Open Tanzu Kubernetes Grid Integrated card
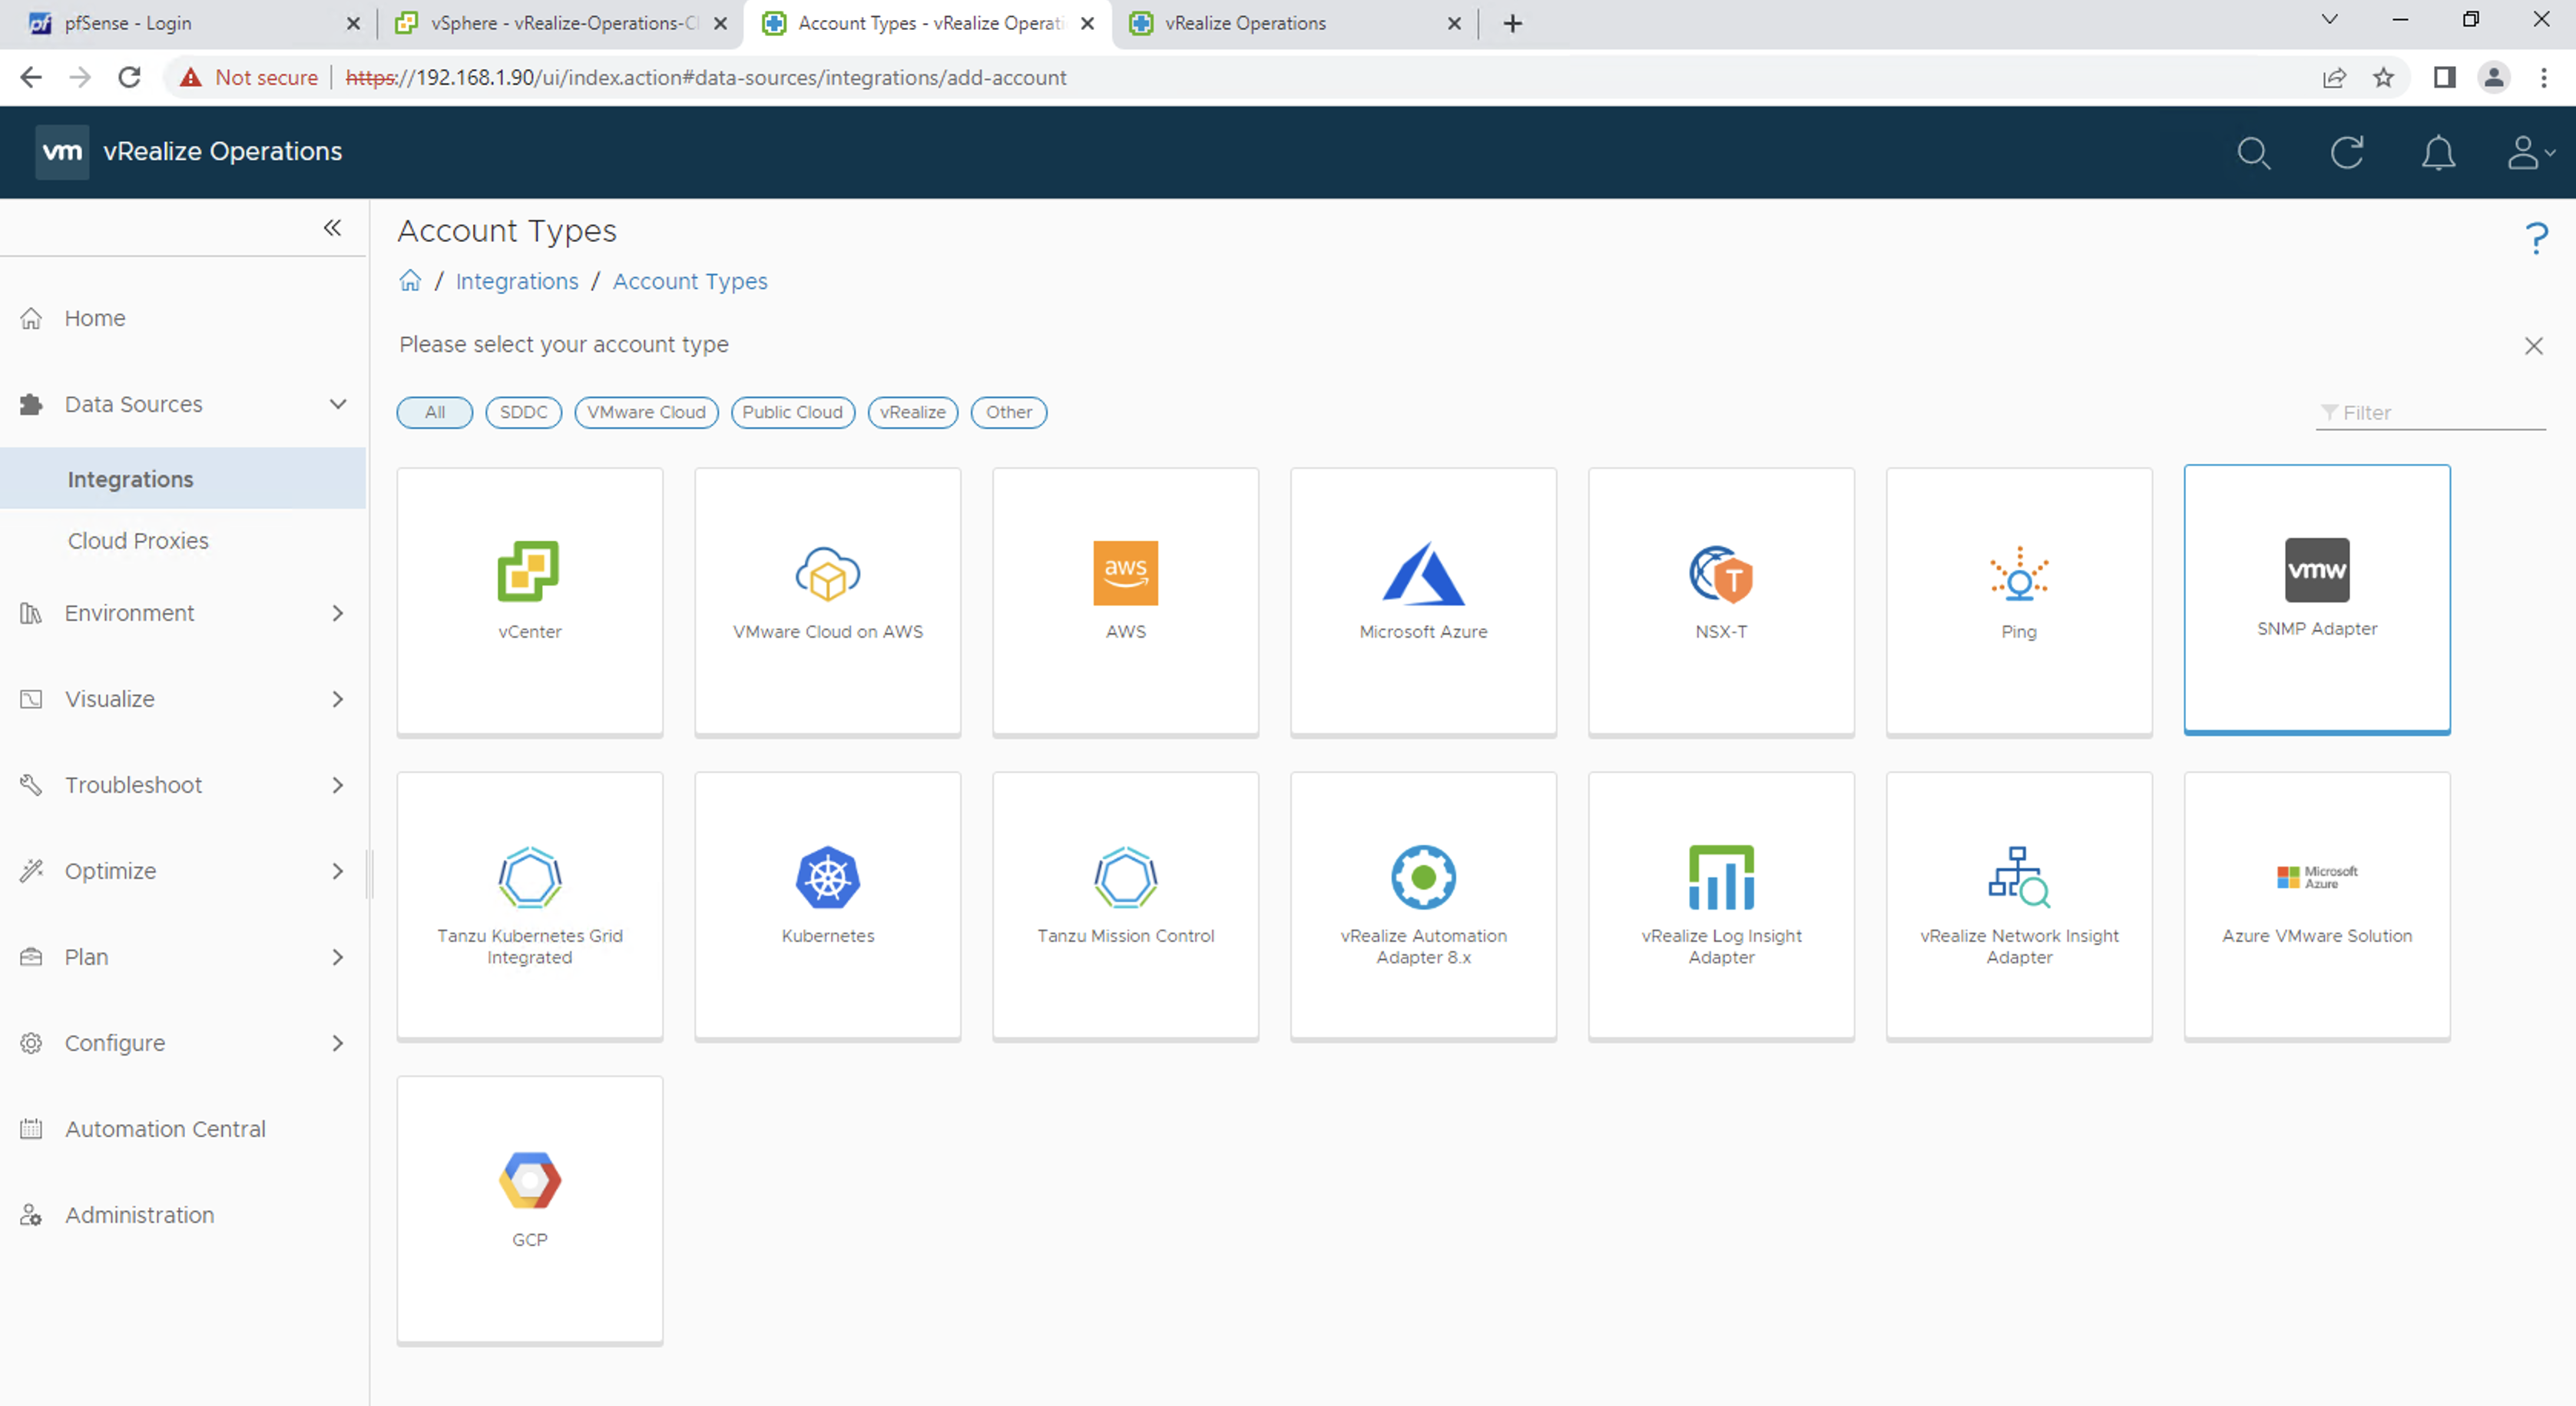This screenshot has height=1406, width=2576. [529, 905]
